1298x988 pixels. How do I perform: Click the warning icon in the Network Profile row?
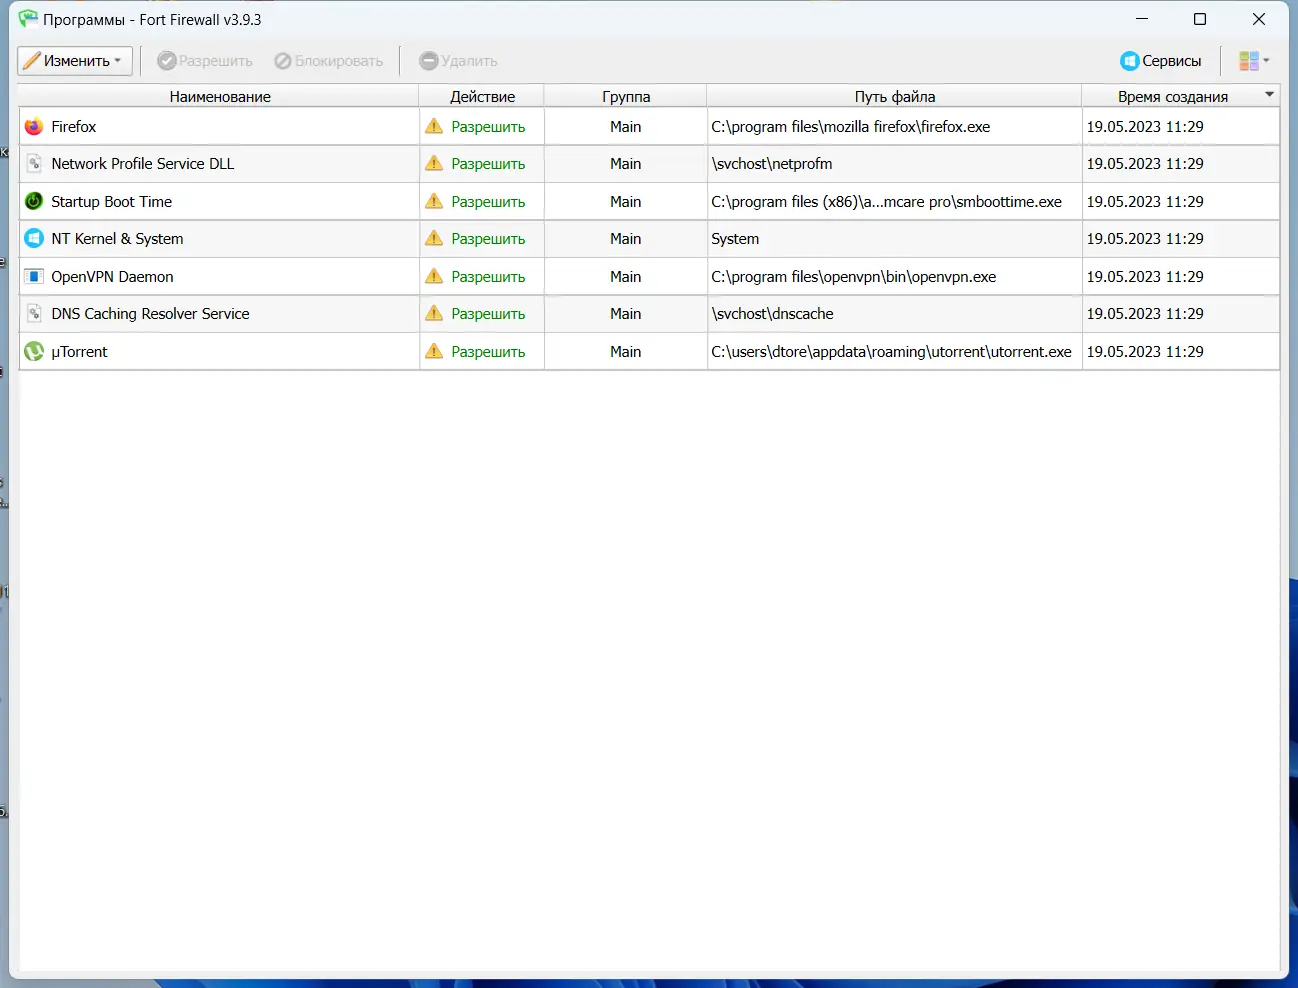coord(434,164)
